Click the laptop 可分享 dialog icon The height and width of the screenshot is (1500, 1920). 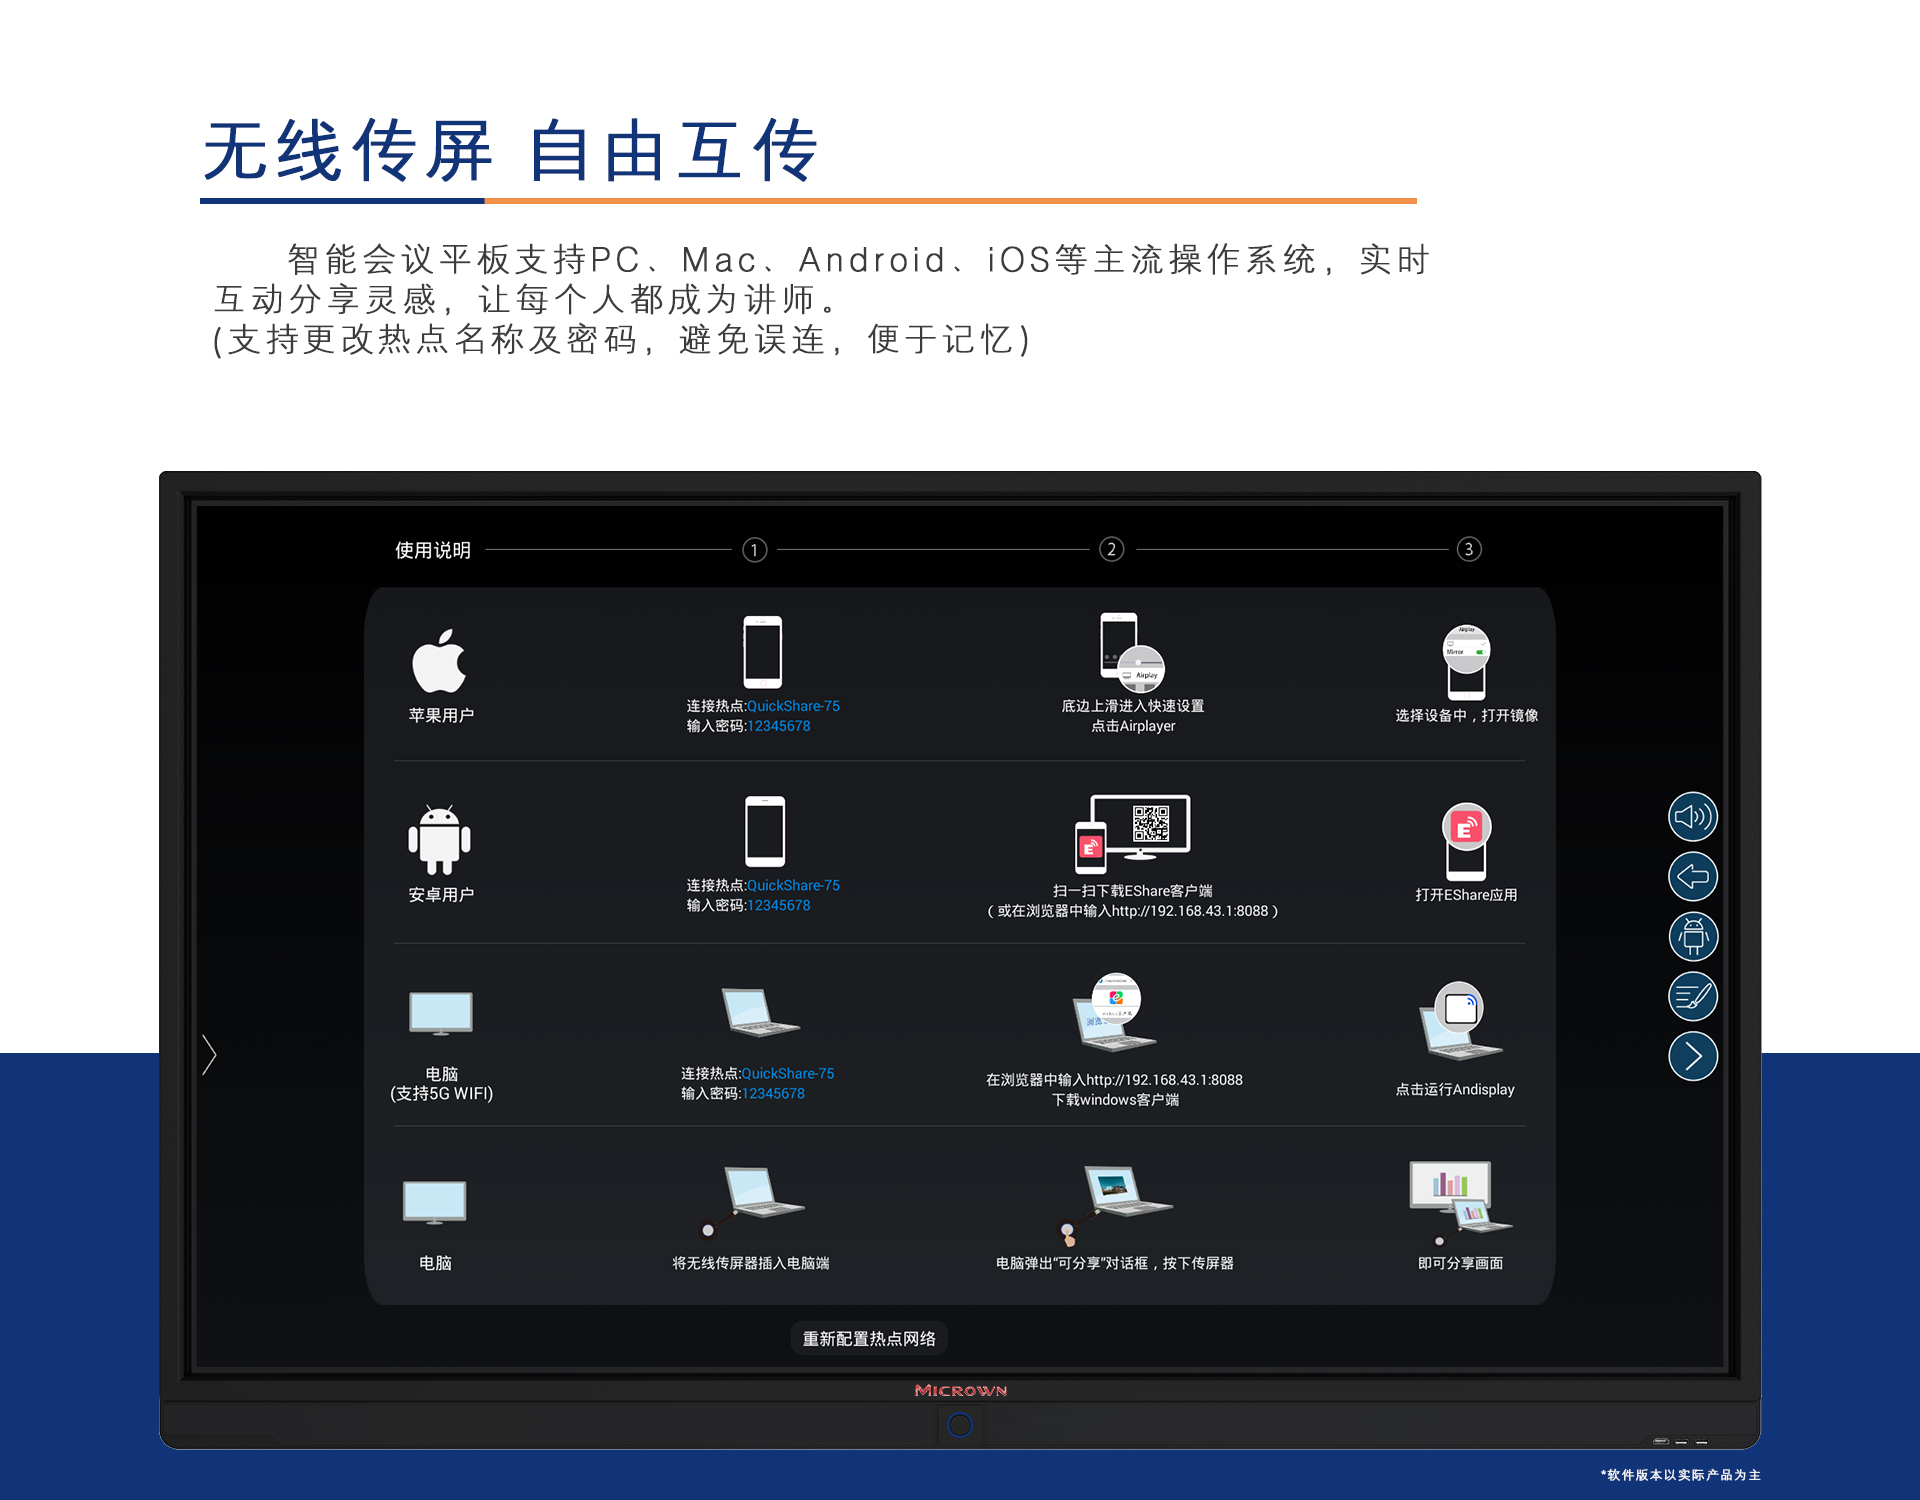pyautogui.click(x=1114, y=1204)
